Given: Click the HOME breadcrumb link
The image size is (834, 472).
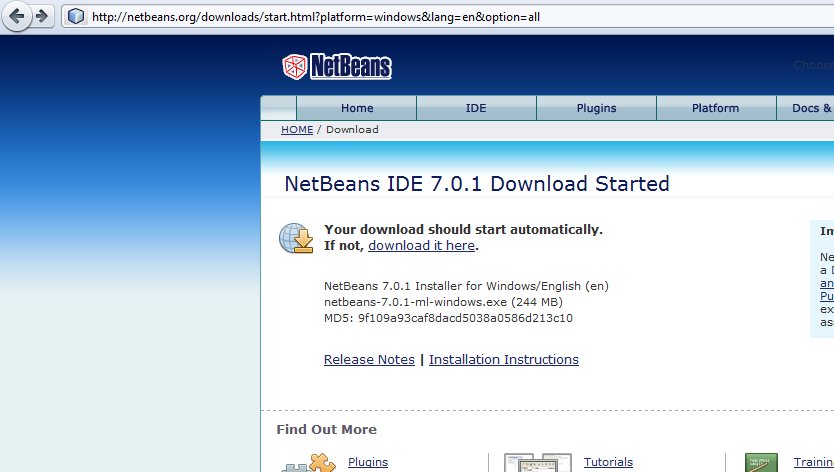Looking at the screenshot, I should (x=297, y=130).
